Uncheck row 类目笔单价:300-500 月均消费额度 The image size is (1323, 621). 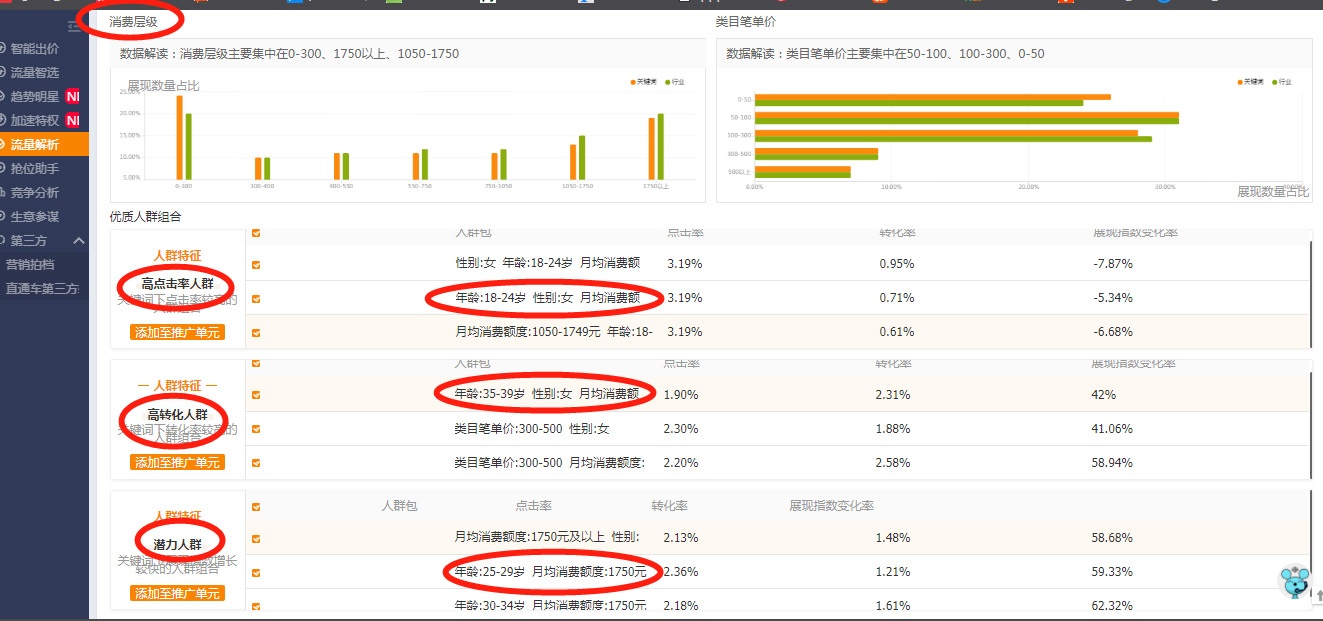coord(257,462)
